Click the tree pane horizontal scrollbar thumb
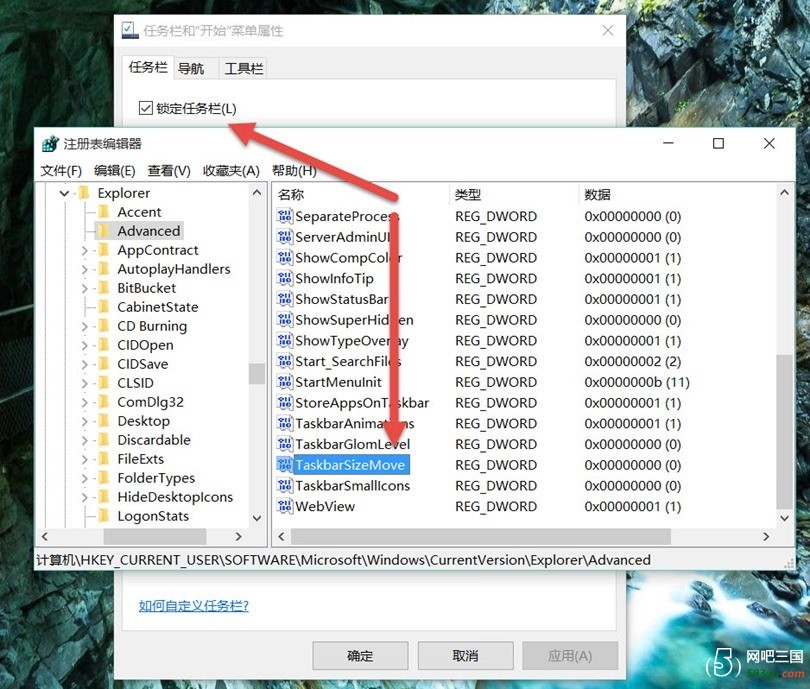 pos(155,536)
